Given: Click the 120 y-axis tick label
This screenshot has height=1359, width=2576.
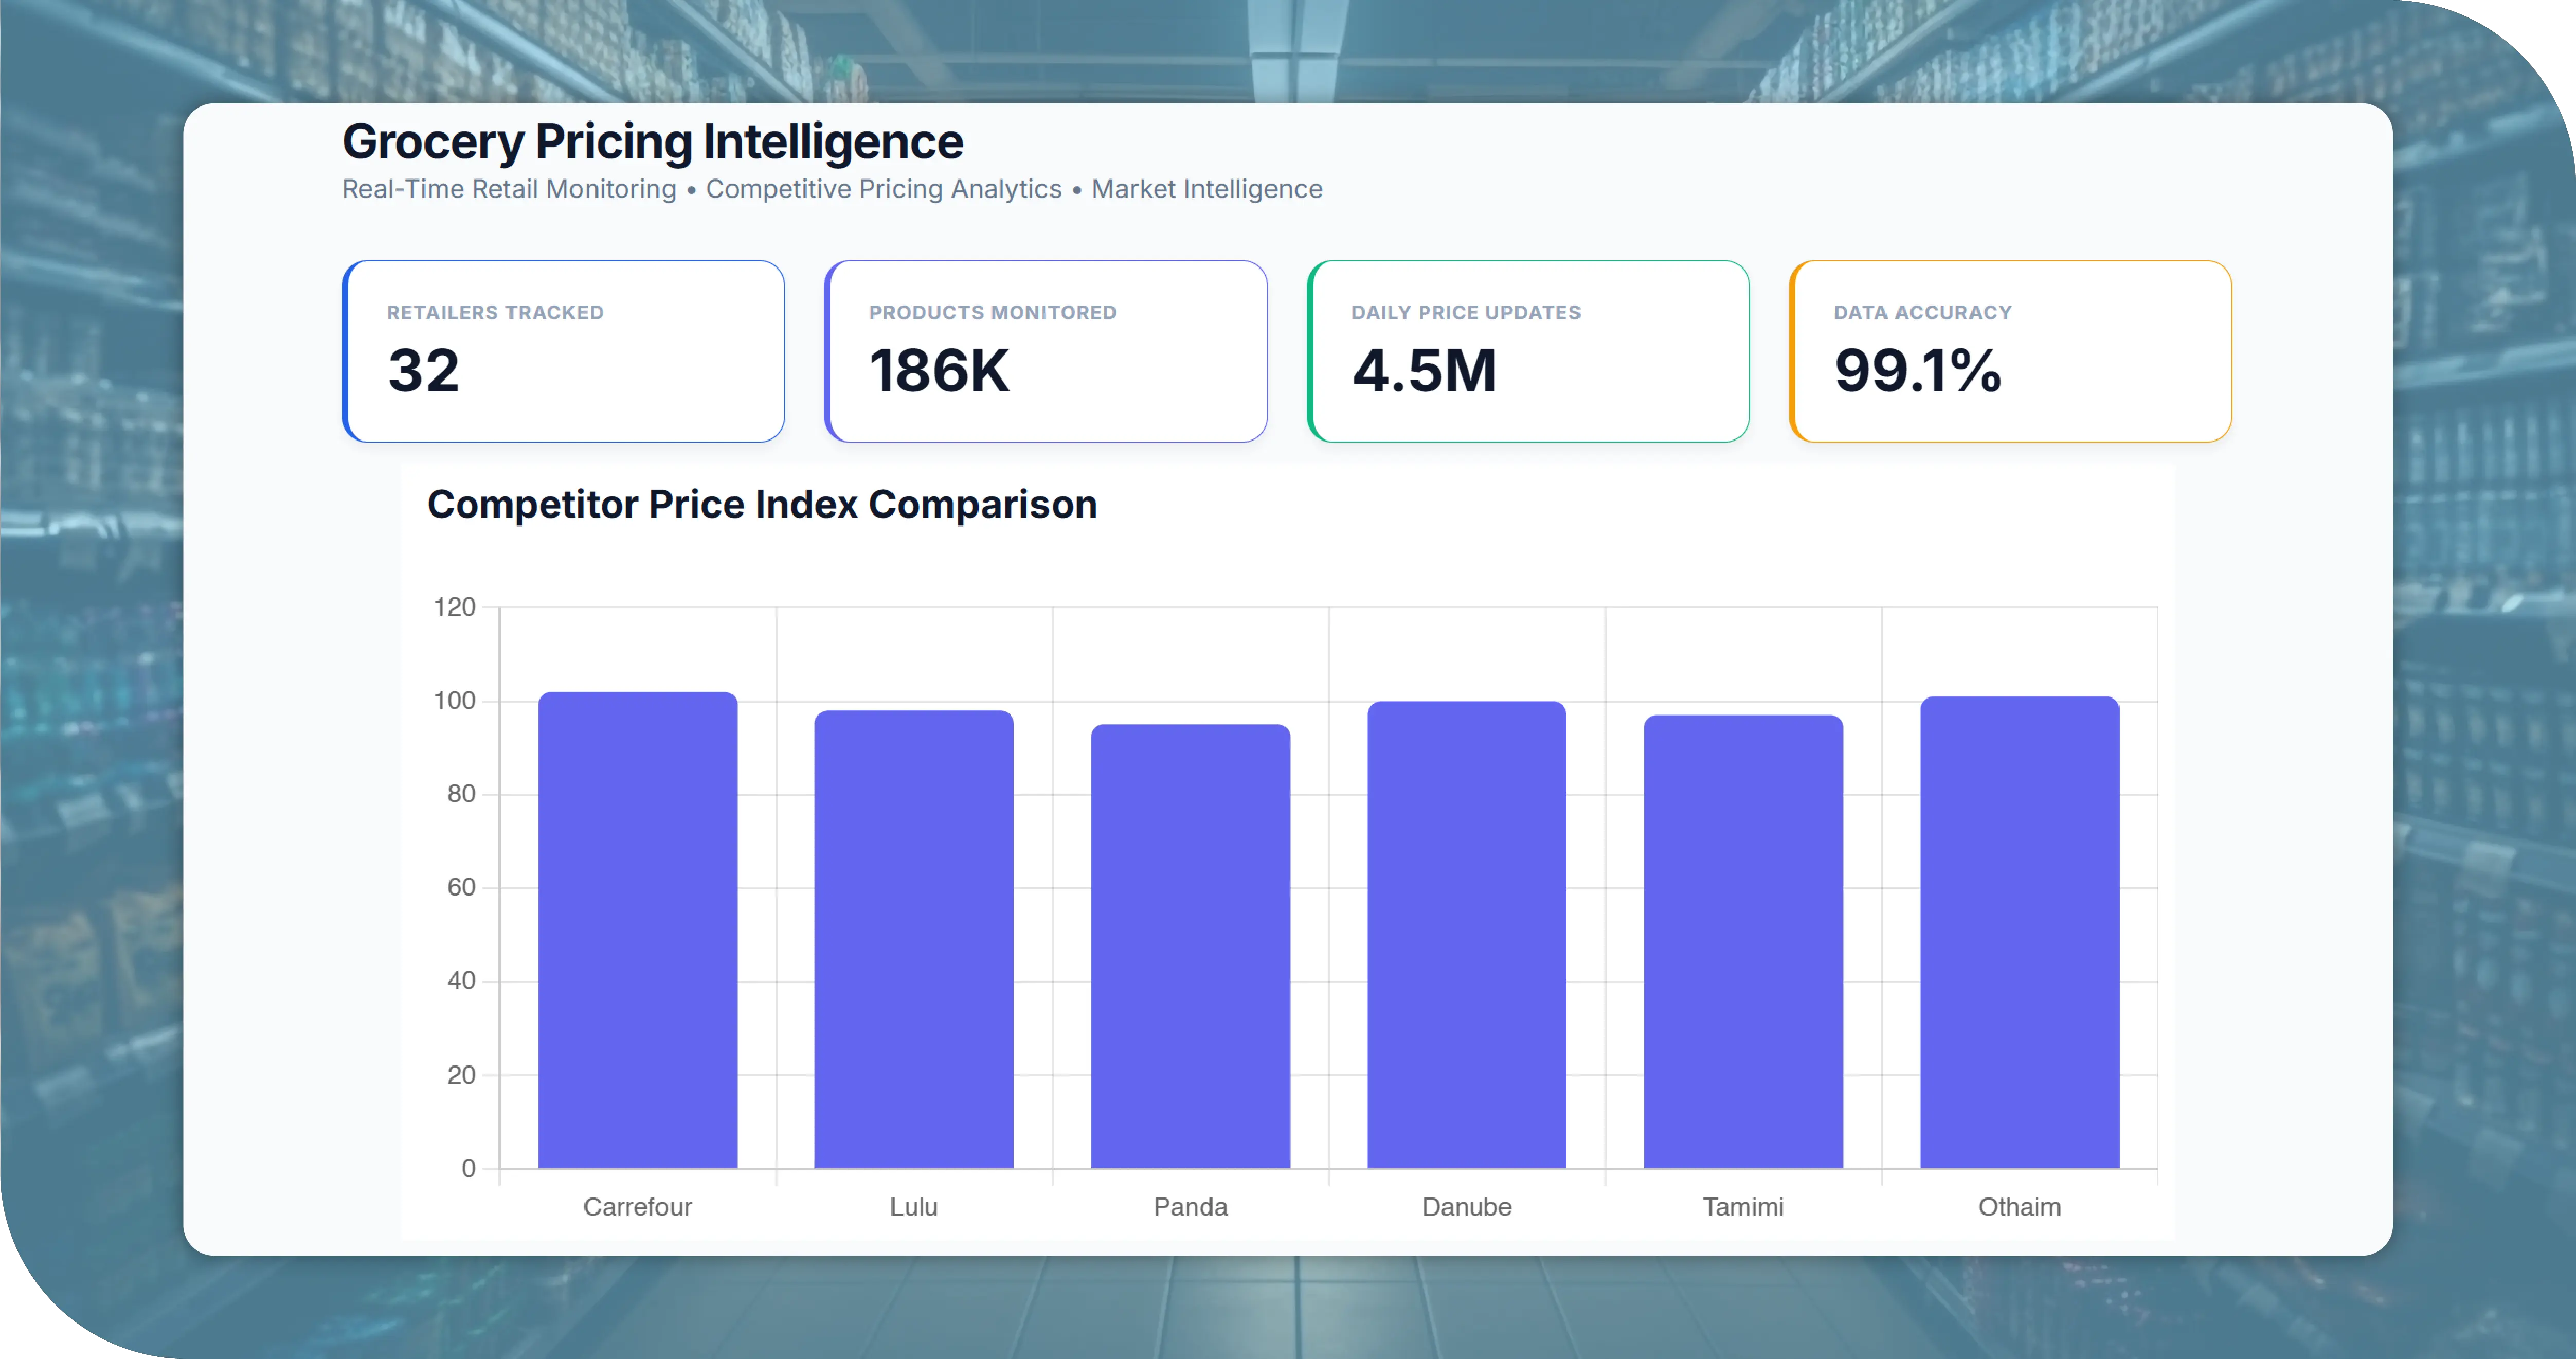Looking at the screenshot, I should coord(454,607).
